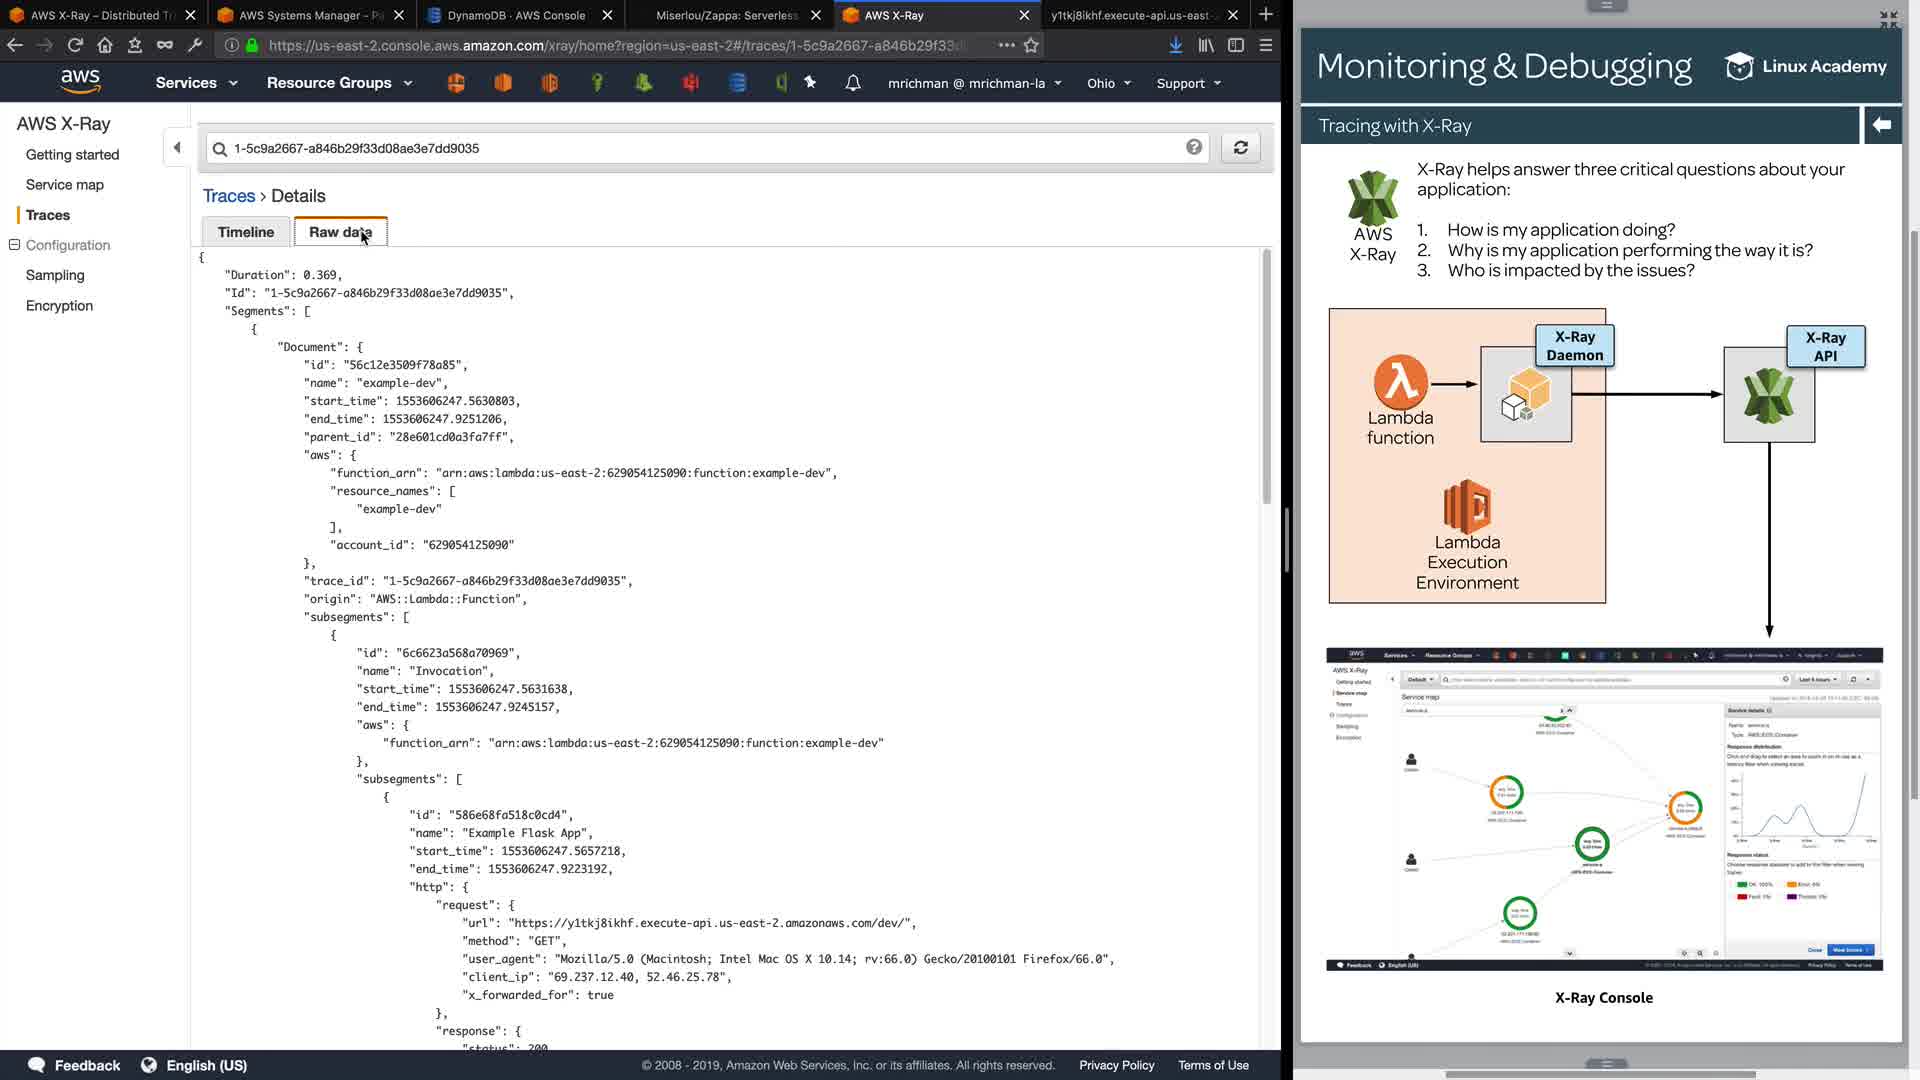1920x1080 pixels.
Task: Click the trace ID search field
Action: point(700,148)
